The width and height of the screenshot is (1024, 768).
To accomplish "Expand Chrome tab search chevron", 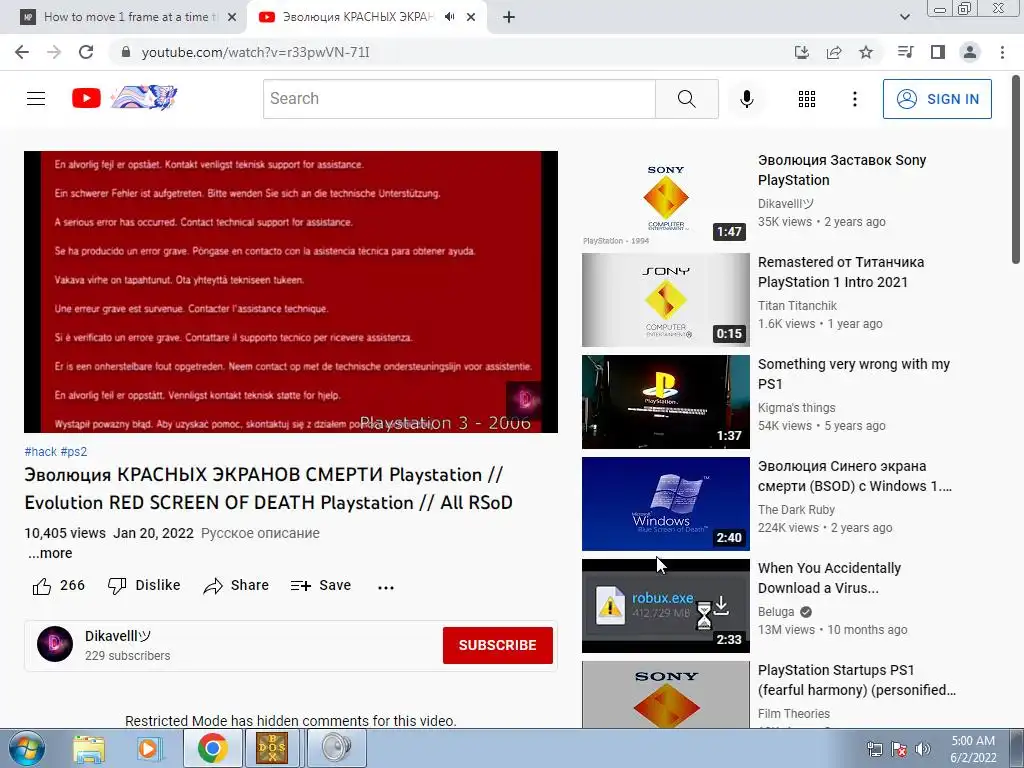I will [x=904, y=17].
